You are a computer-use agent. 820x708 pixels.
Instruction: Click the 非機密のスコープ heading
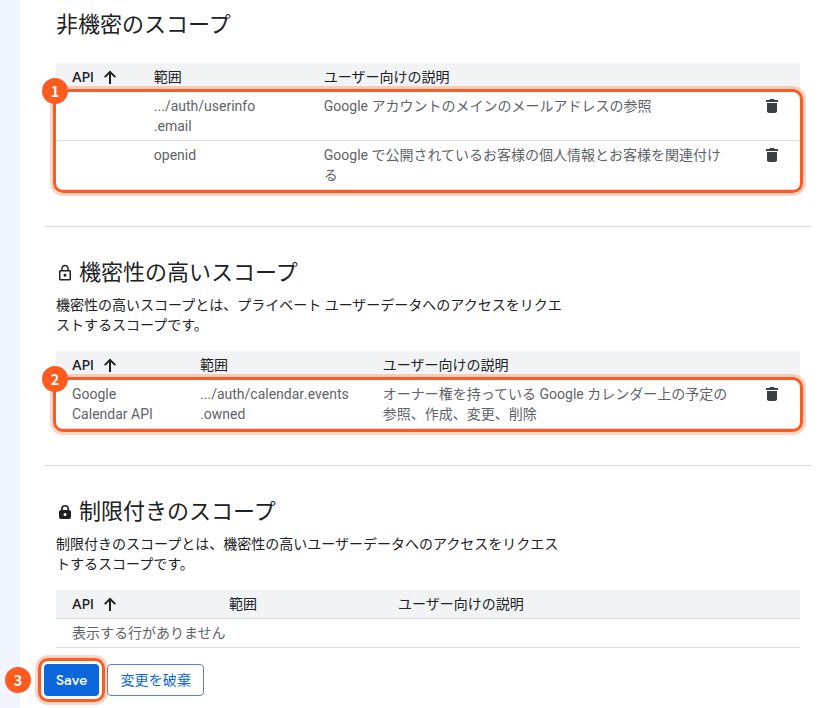click(143, 25)
